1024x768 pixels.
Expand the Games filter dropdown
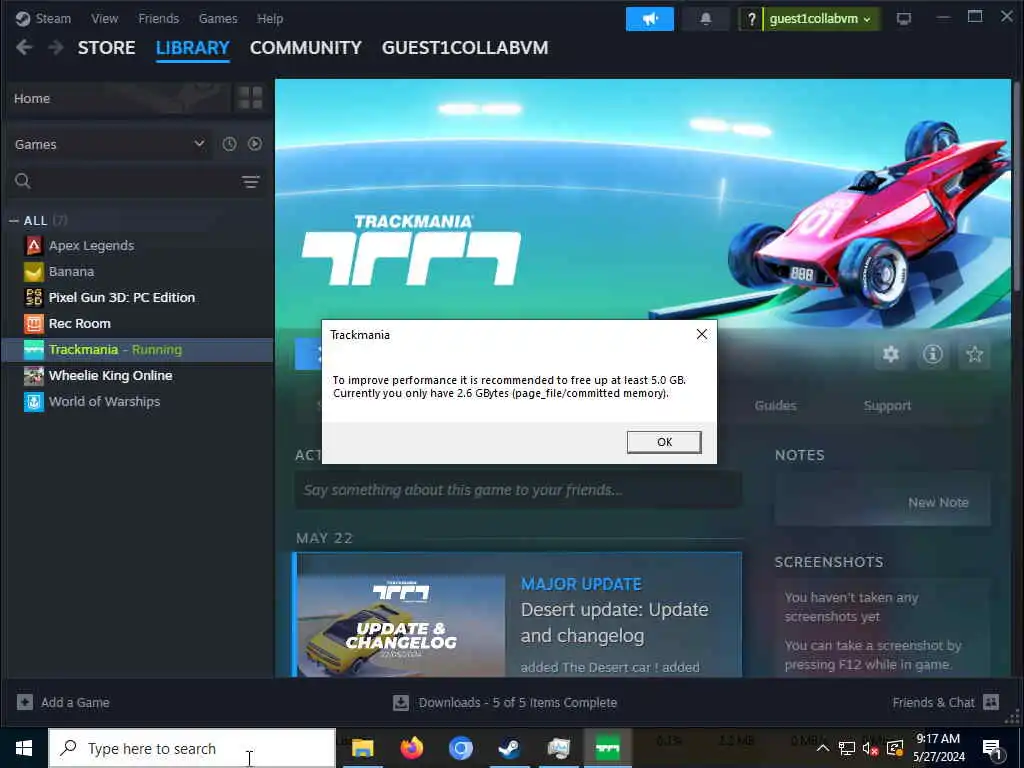pyautogui.click(x=110, y=144)
